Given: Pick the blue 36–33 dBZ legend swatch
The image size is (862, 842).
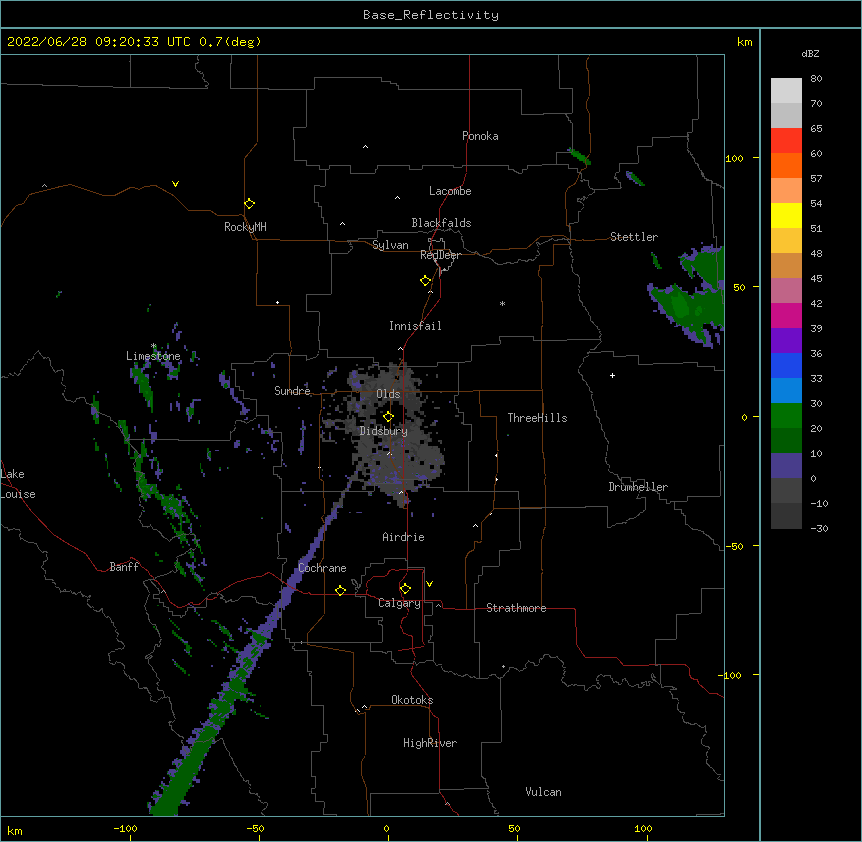Looking at the screenshot, I should pyautogui.click(x=786, y=365).
